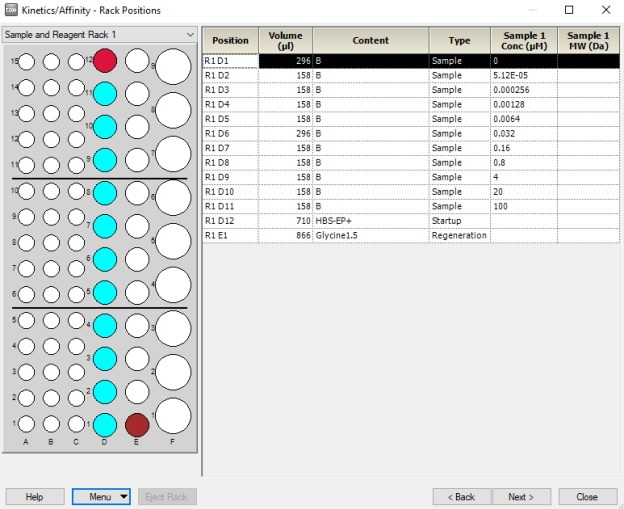Go Back to previous step
624x509 pixels.
coord(461,496)
